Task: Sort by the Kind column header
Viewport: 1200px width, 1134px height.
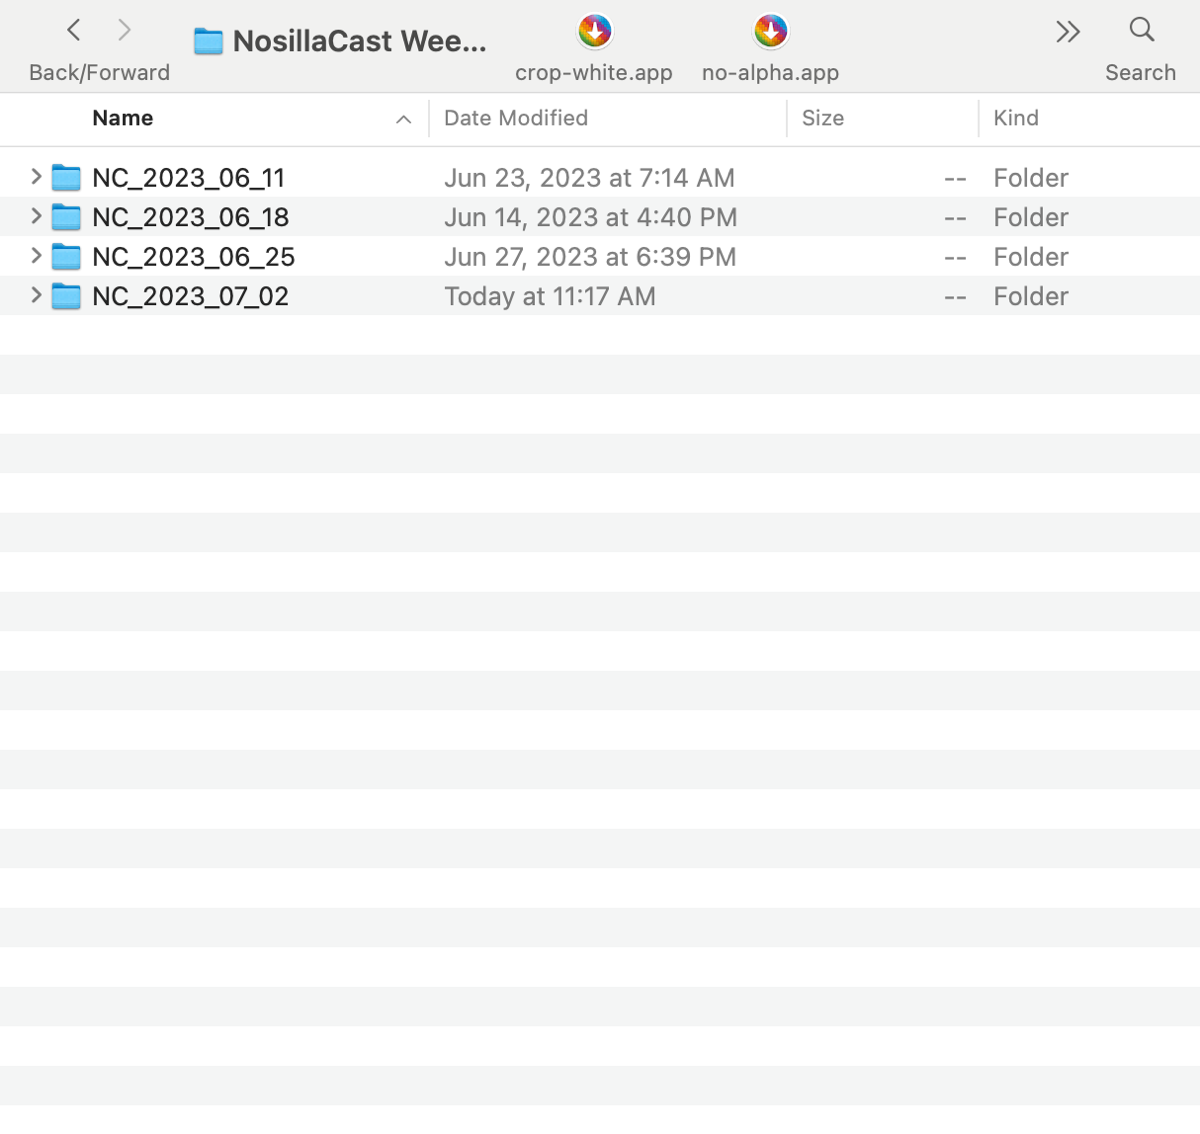Action: click(x=1016, y=118)
